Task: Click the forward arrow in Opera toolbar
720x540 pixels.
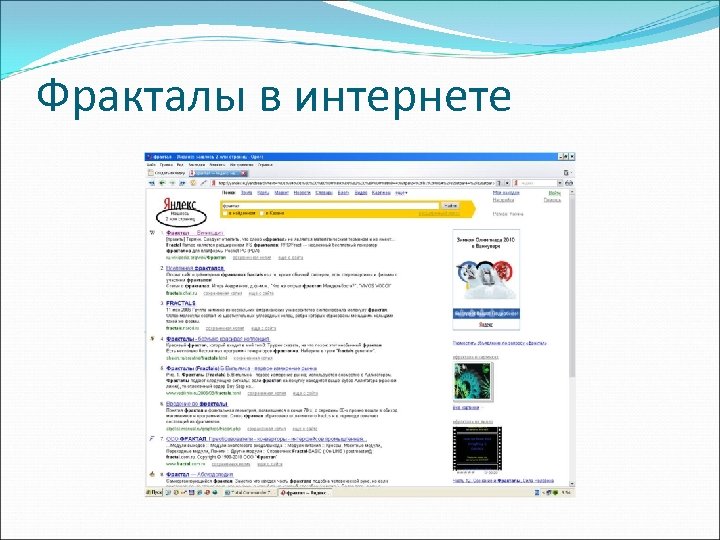Action: coord(172,183)
